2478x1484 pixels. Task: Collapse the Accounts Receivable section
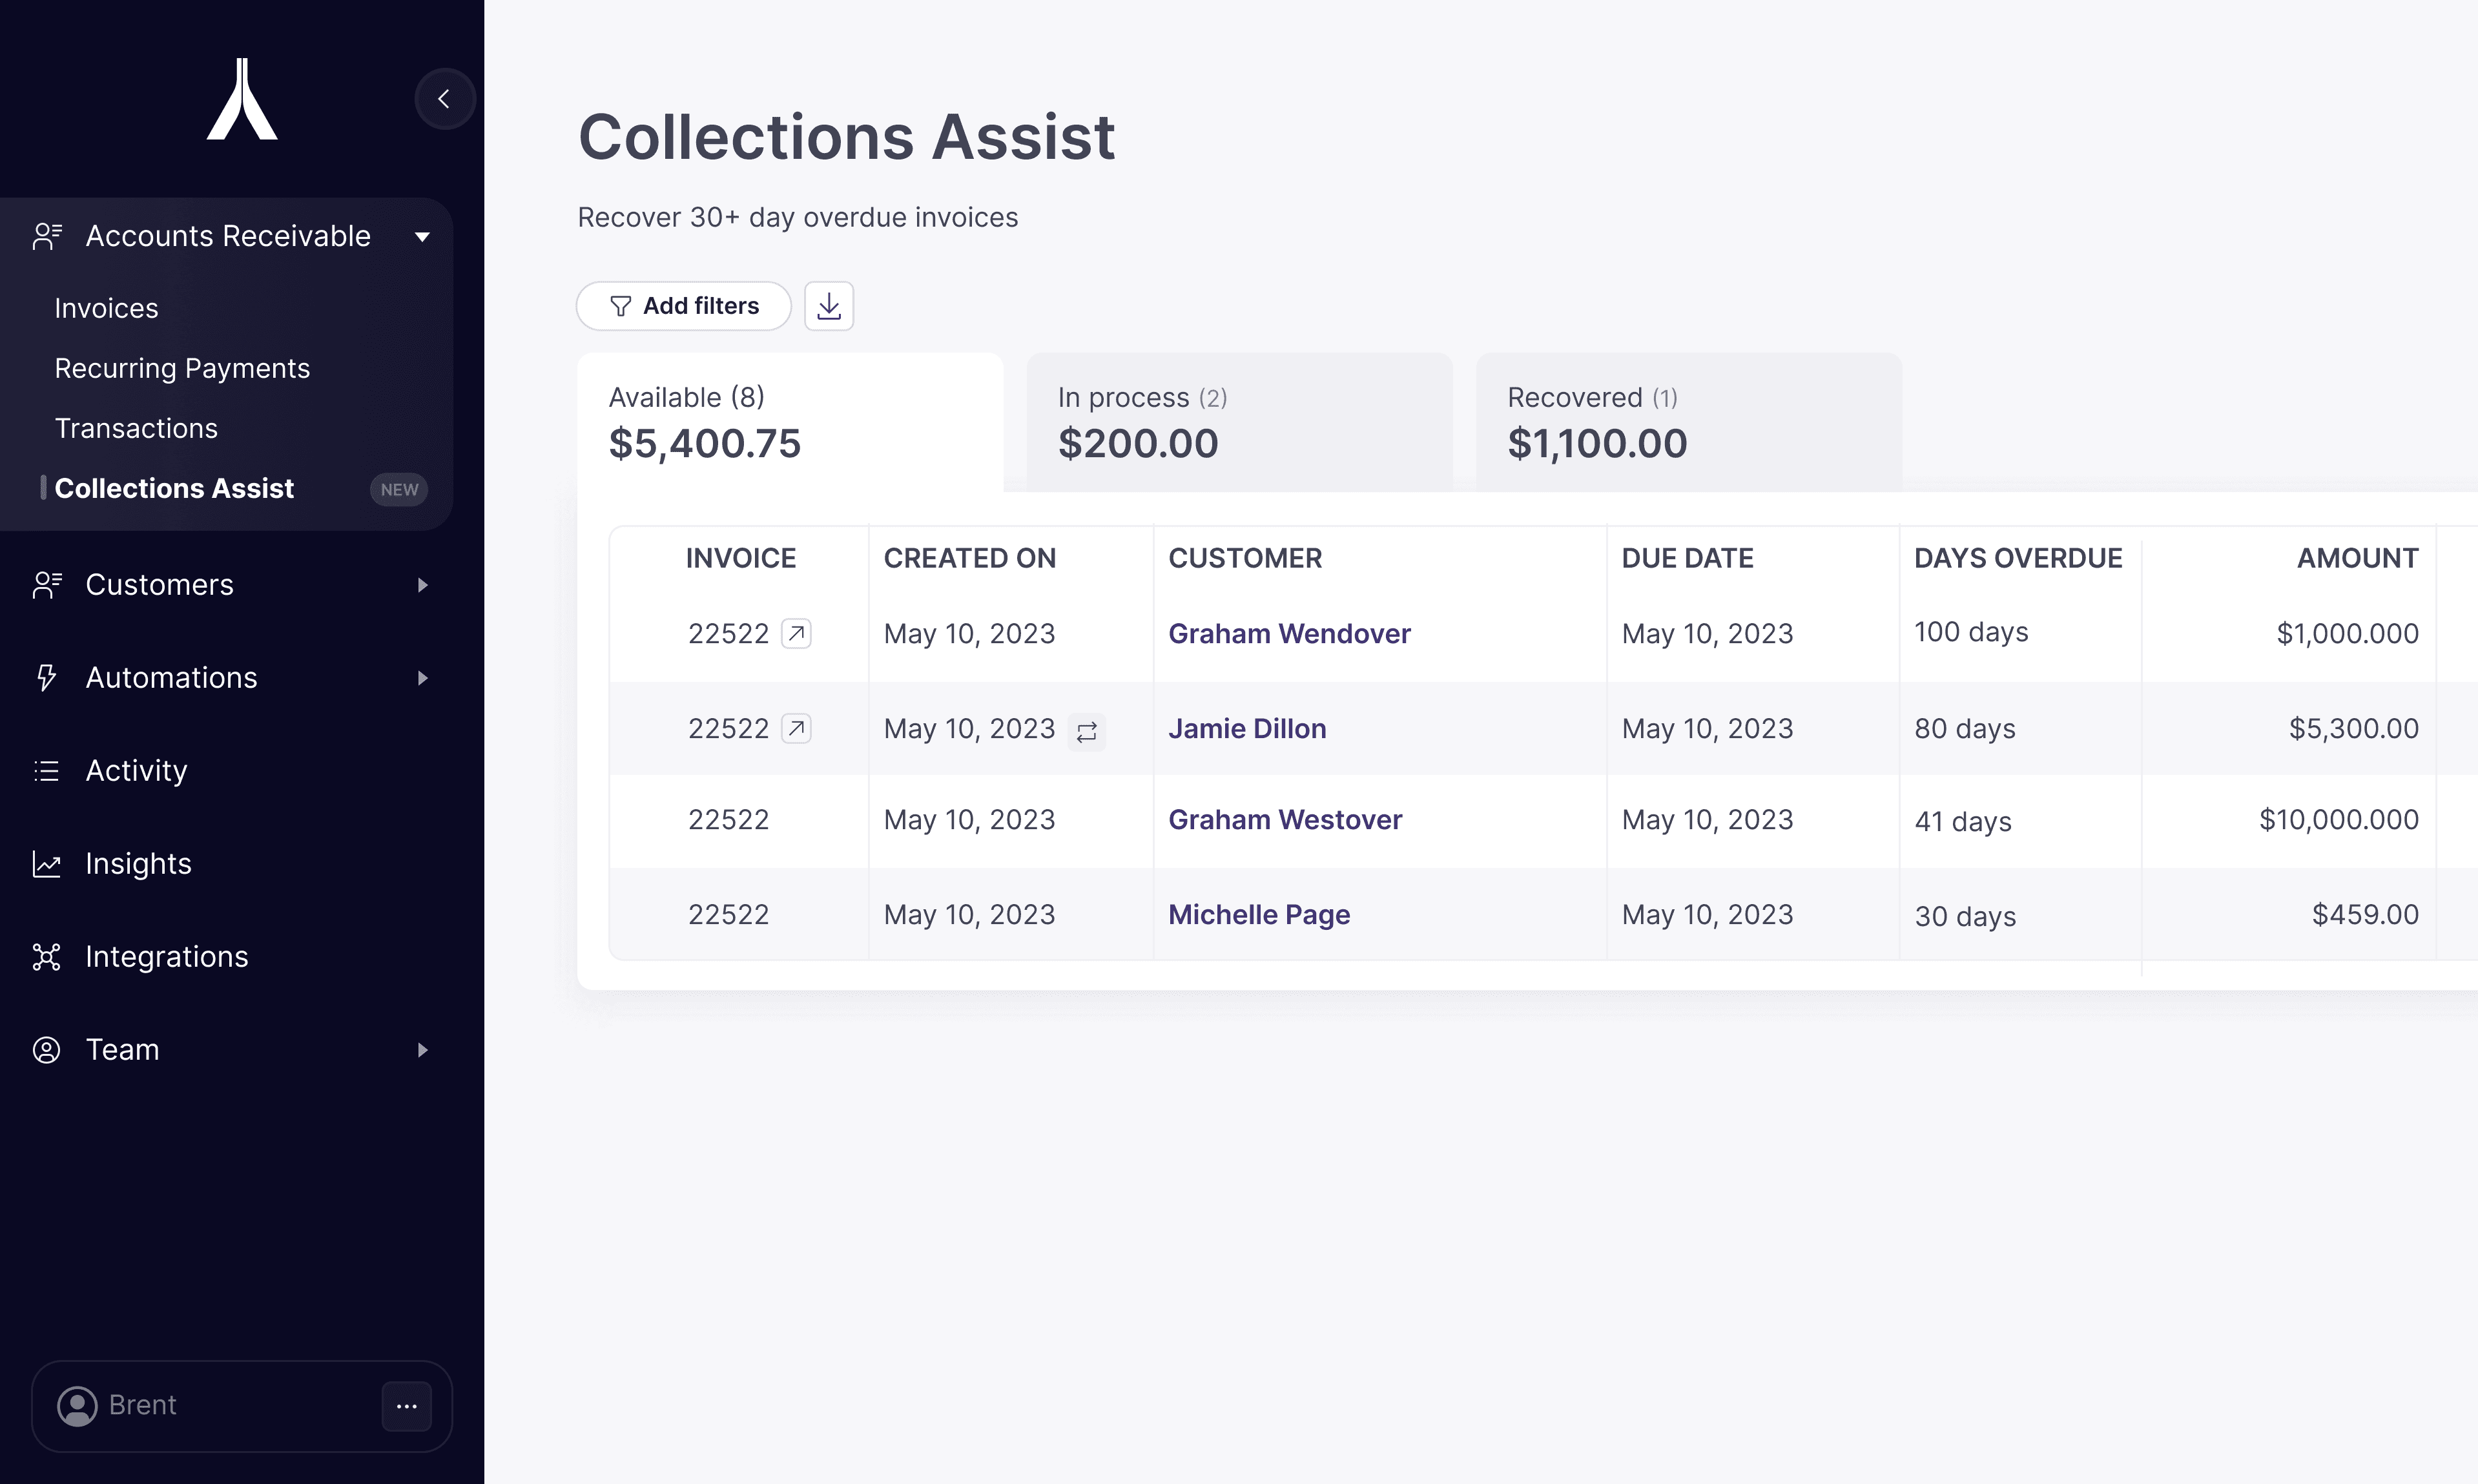pyautogui.click(x=422, y=237)
